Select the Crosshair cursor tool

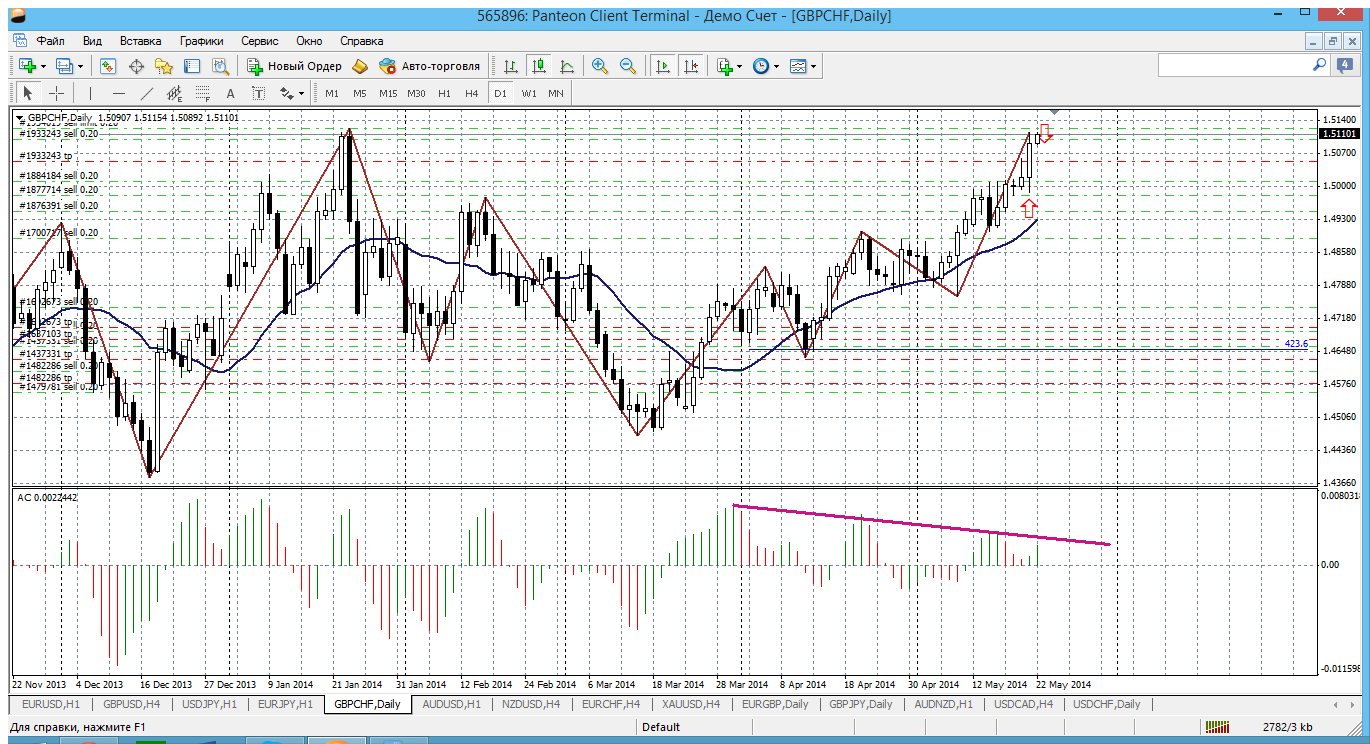pos(57,93)
